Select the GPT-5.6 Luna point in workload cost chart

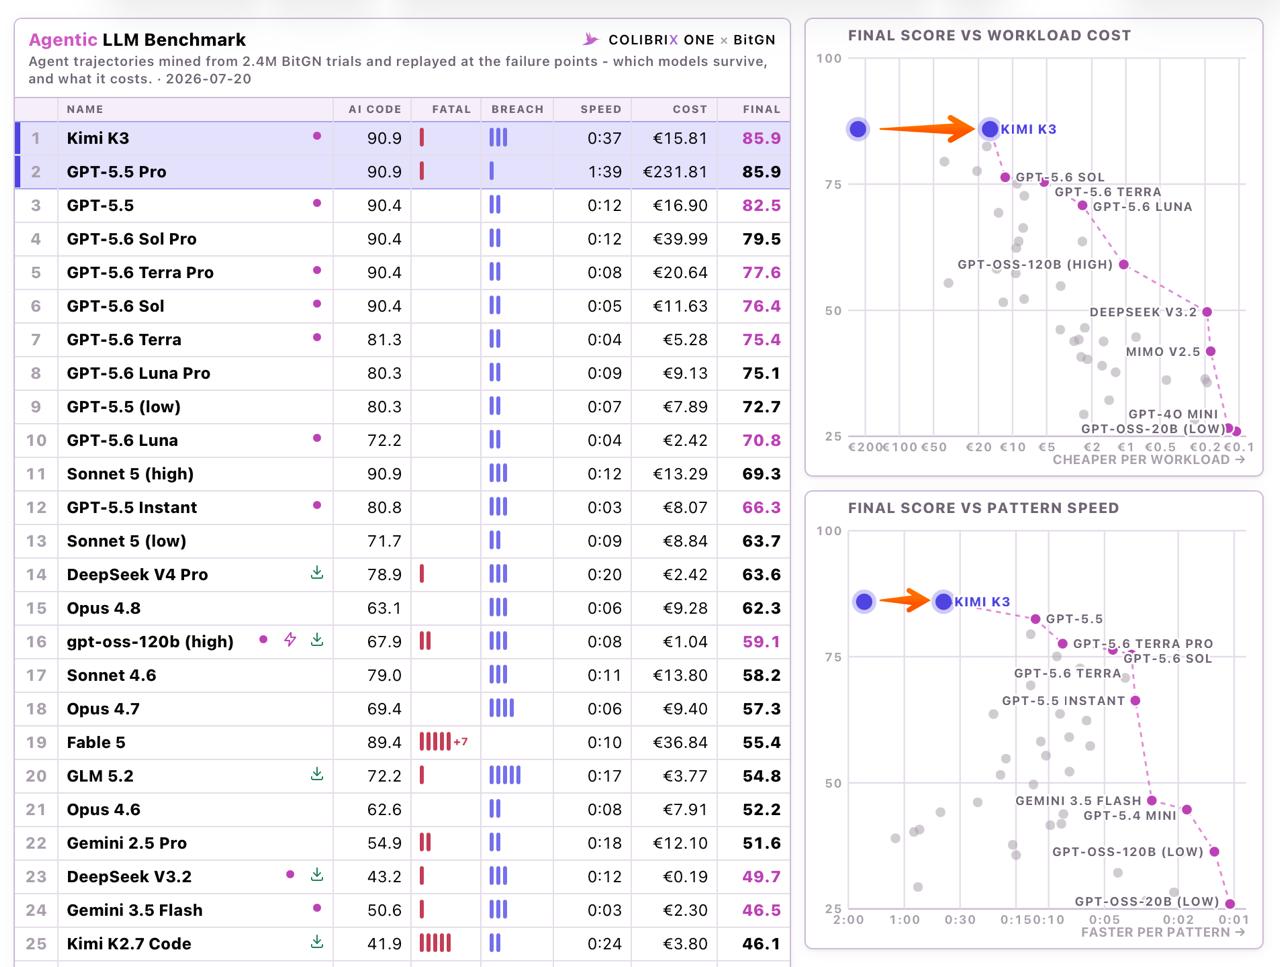coord(1083,206)
